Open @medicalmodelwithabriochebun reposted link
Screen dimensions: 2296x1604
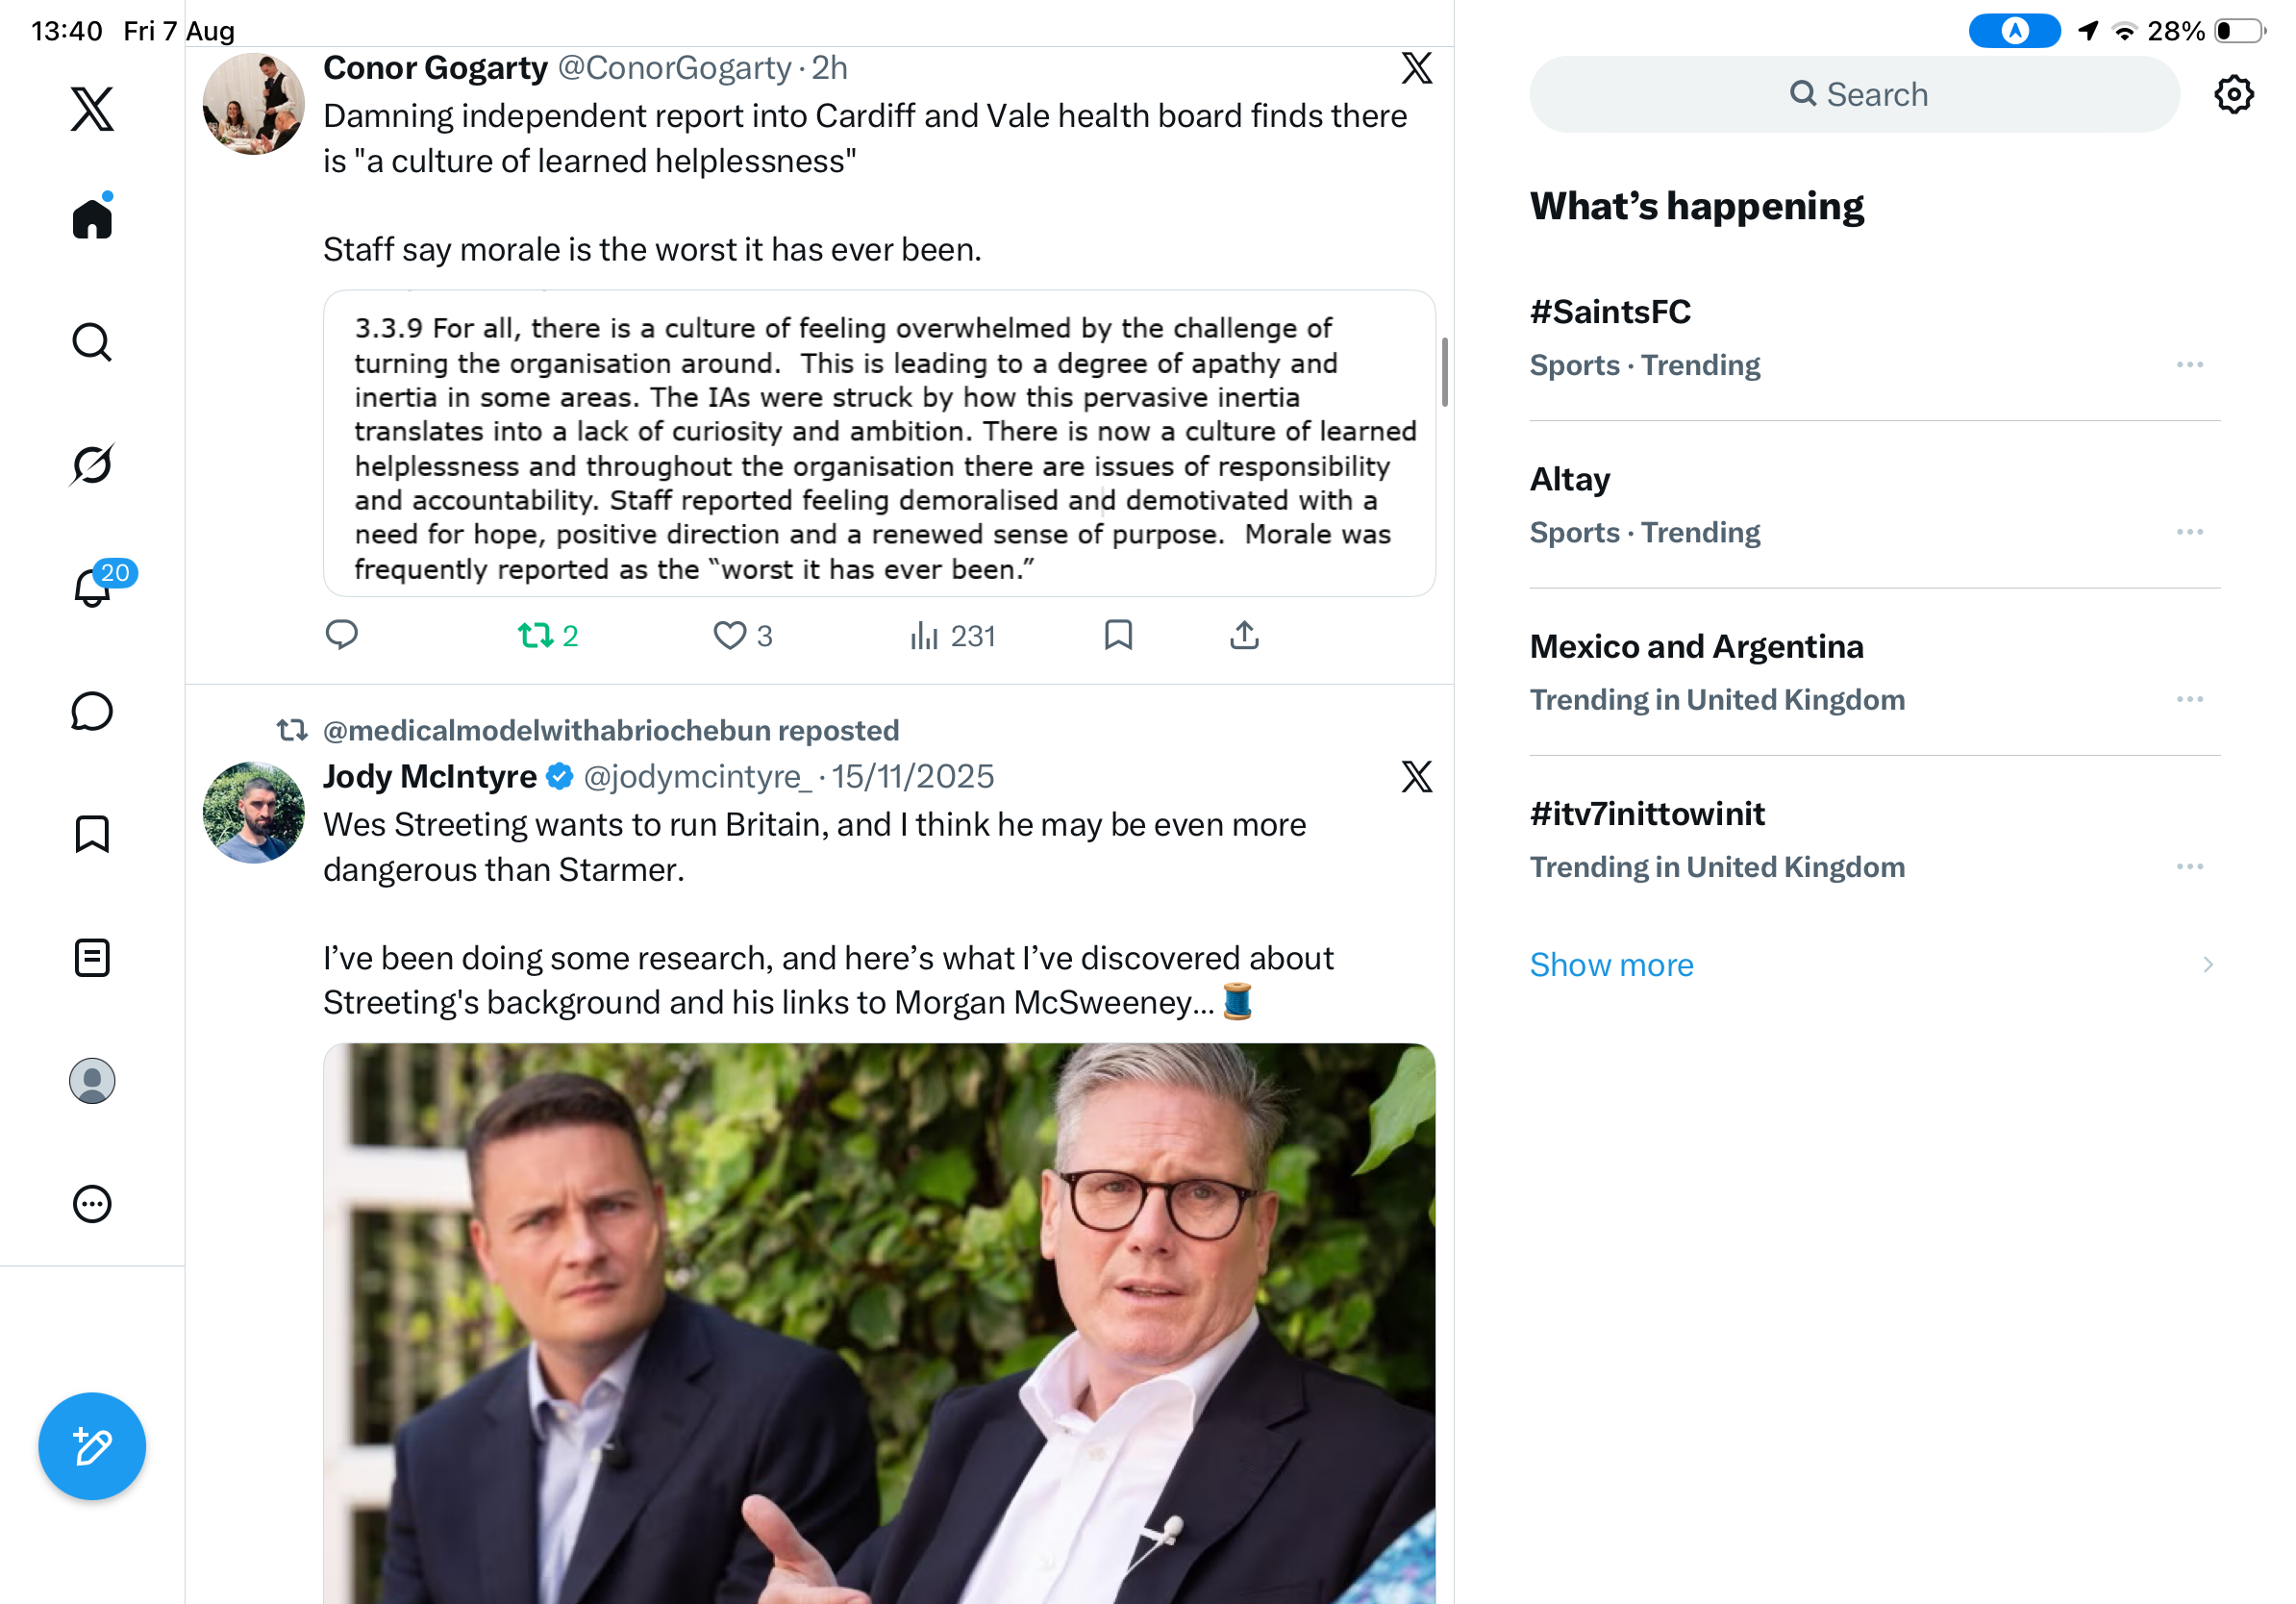coord(610,730)
